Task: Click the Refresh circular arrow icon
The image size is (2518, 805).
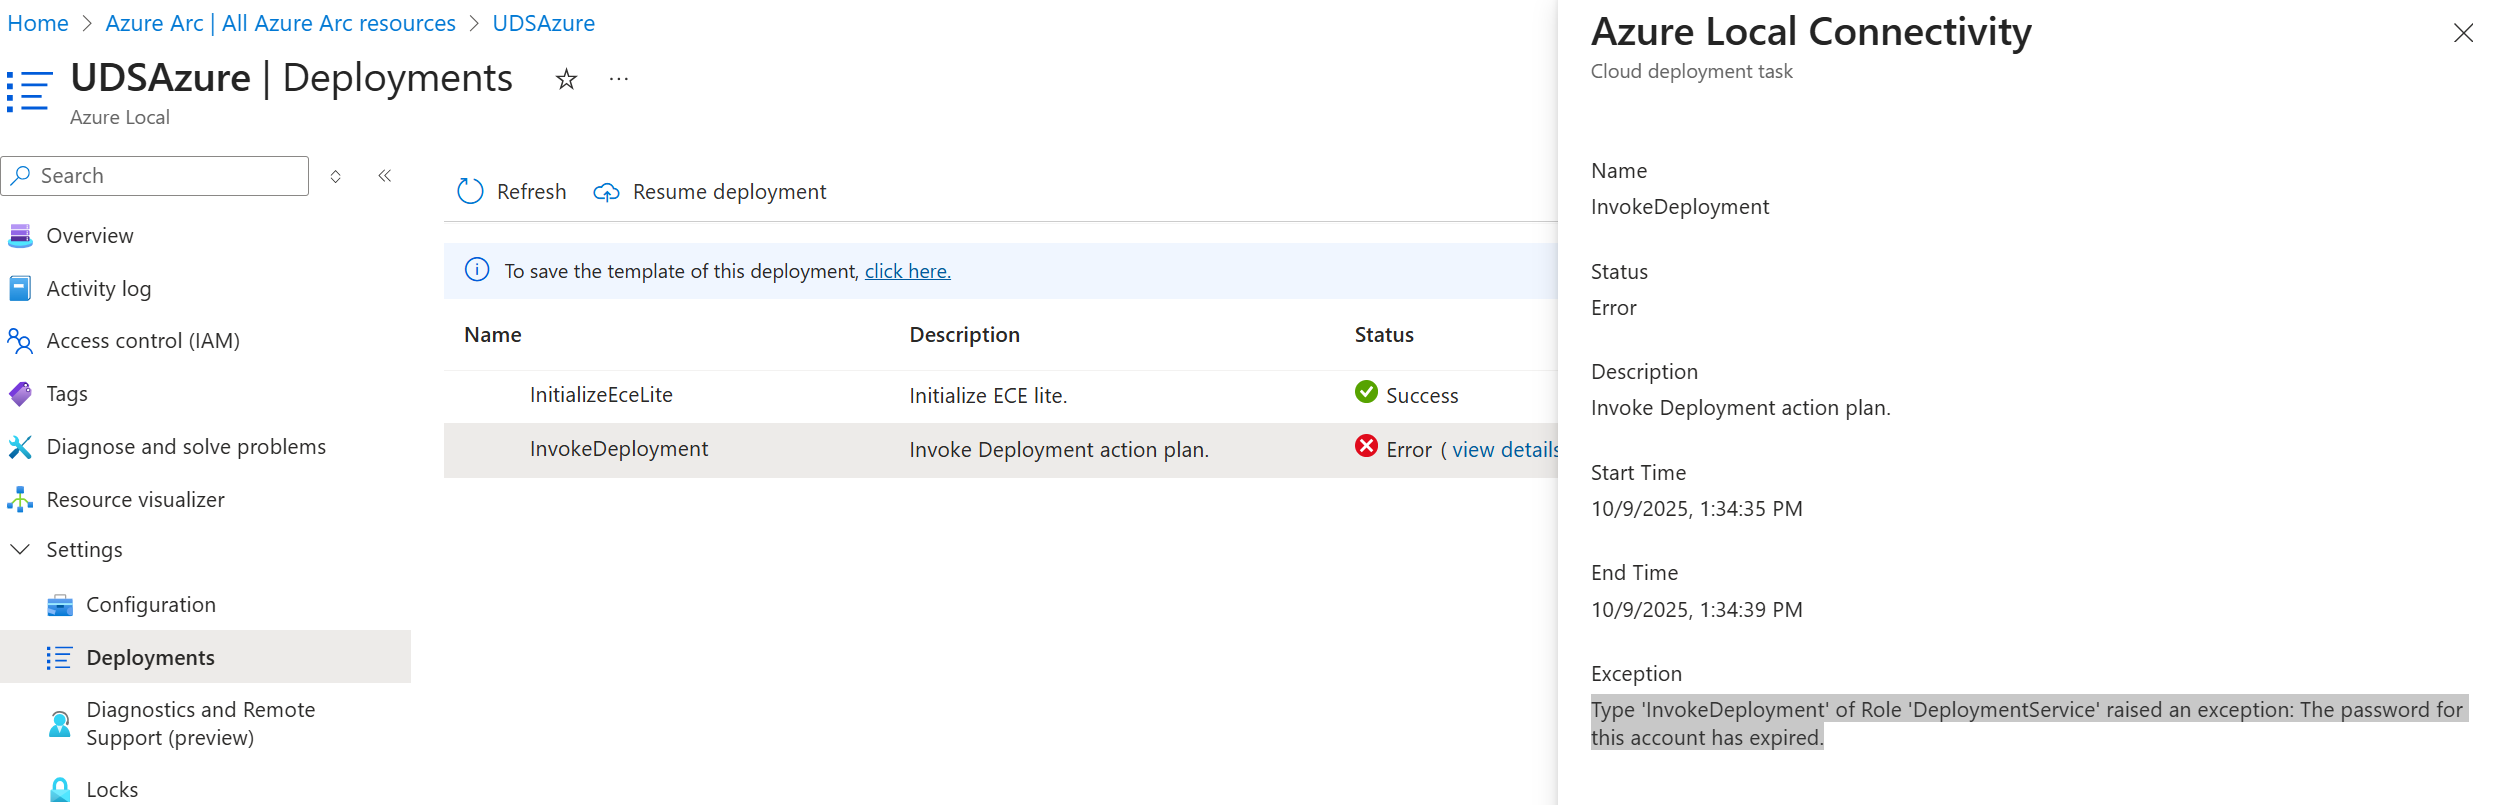Action: click(x=470, y=191)
